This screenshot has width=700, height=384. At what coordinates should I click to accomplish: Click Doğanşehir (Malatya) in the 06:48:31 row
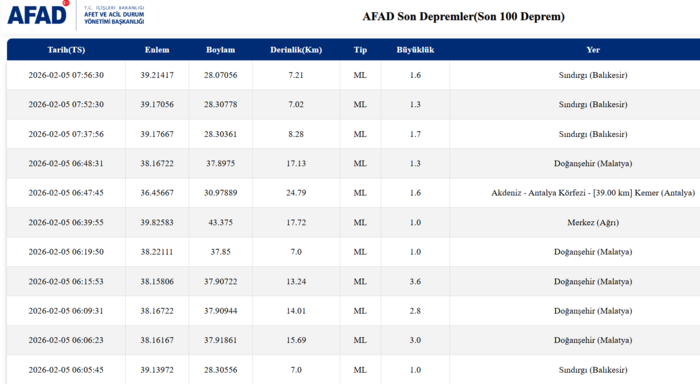[x=593, y=163]
